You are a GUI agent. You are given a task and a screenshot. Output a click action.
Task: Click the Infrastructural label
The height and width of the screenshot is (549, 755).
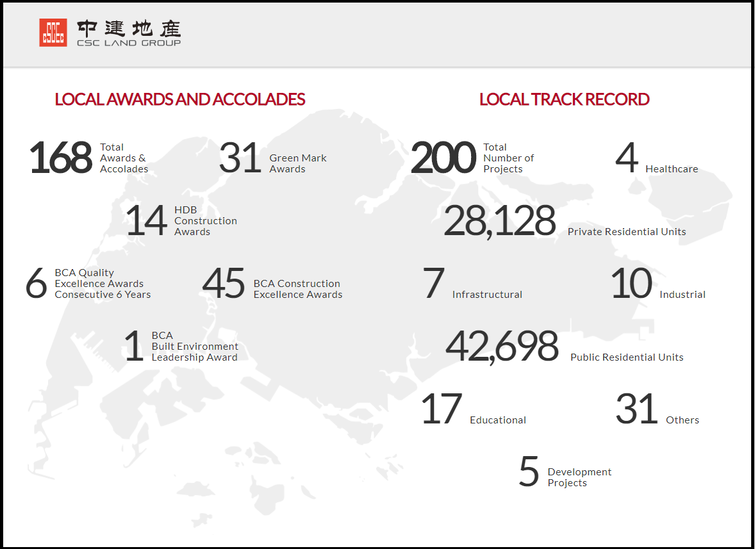[487, 295]
